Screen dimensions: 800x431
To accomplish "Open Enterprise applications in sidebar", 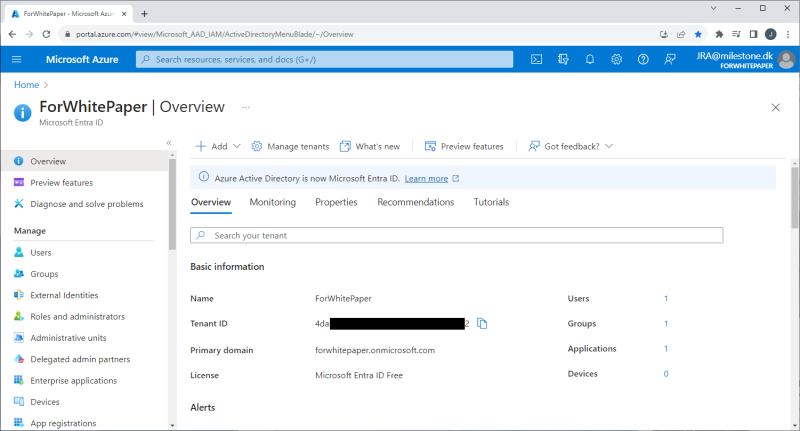I will click(x=73, y=380).
